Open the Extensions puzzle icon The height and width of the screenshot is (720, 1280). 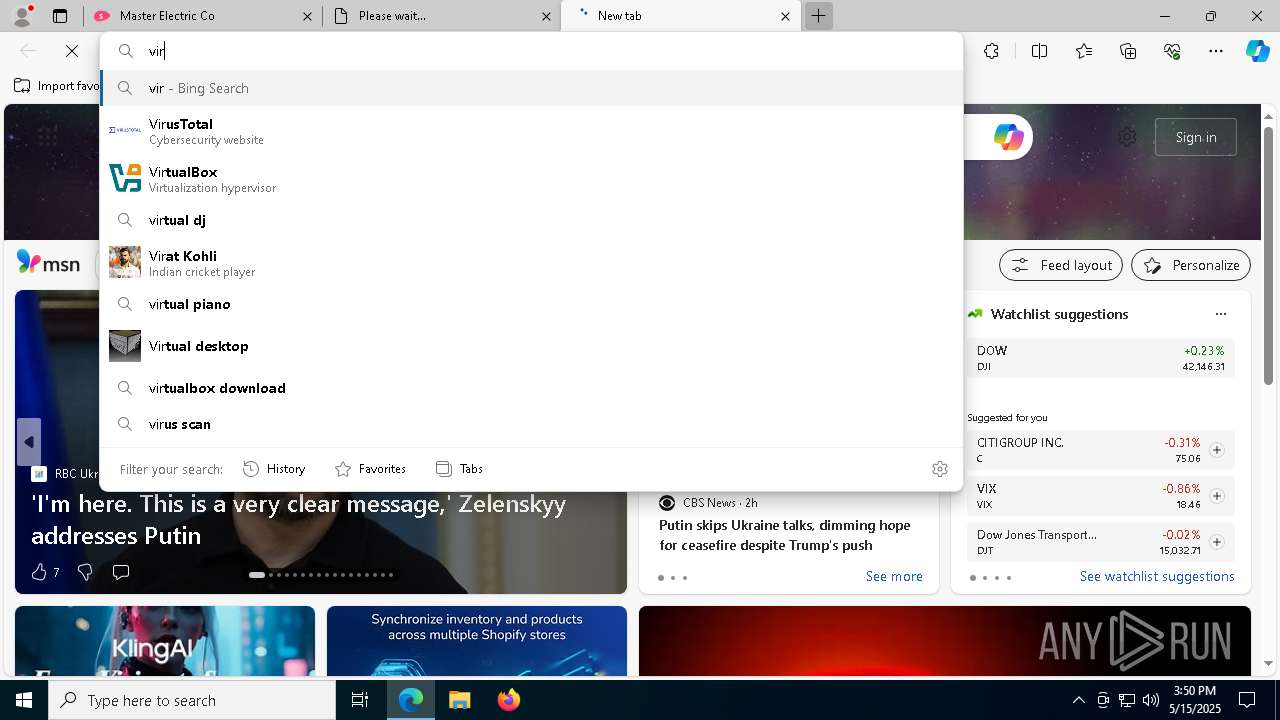coord(991,51)
